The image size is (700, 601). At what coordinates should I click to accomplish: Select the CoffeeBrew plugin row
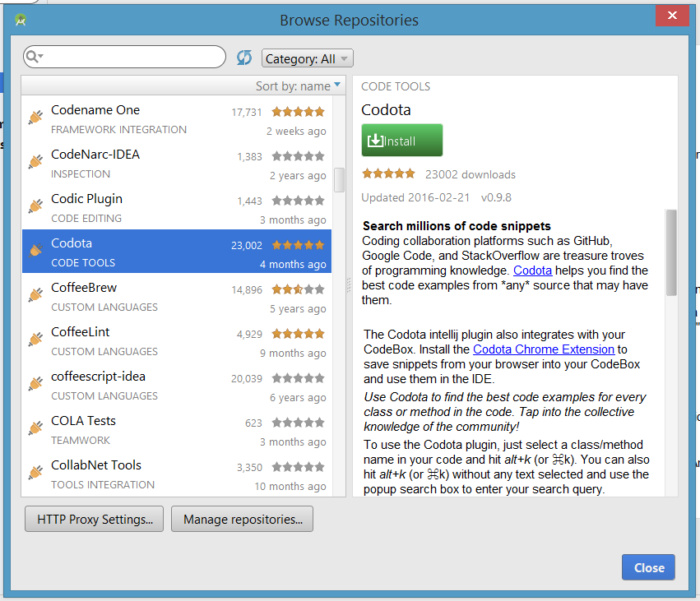pos(177,296)
